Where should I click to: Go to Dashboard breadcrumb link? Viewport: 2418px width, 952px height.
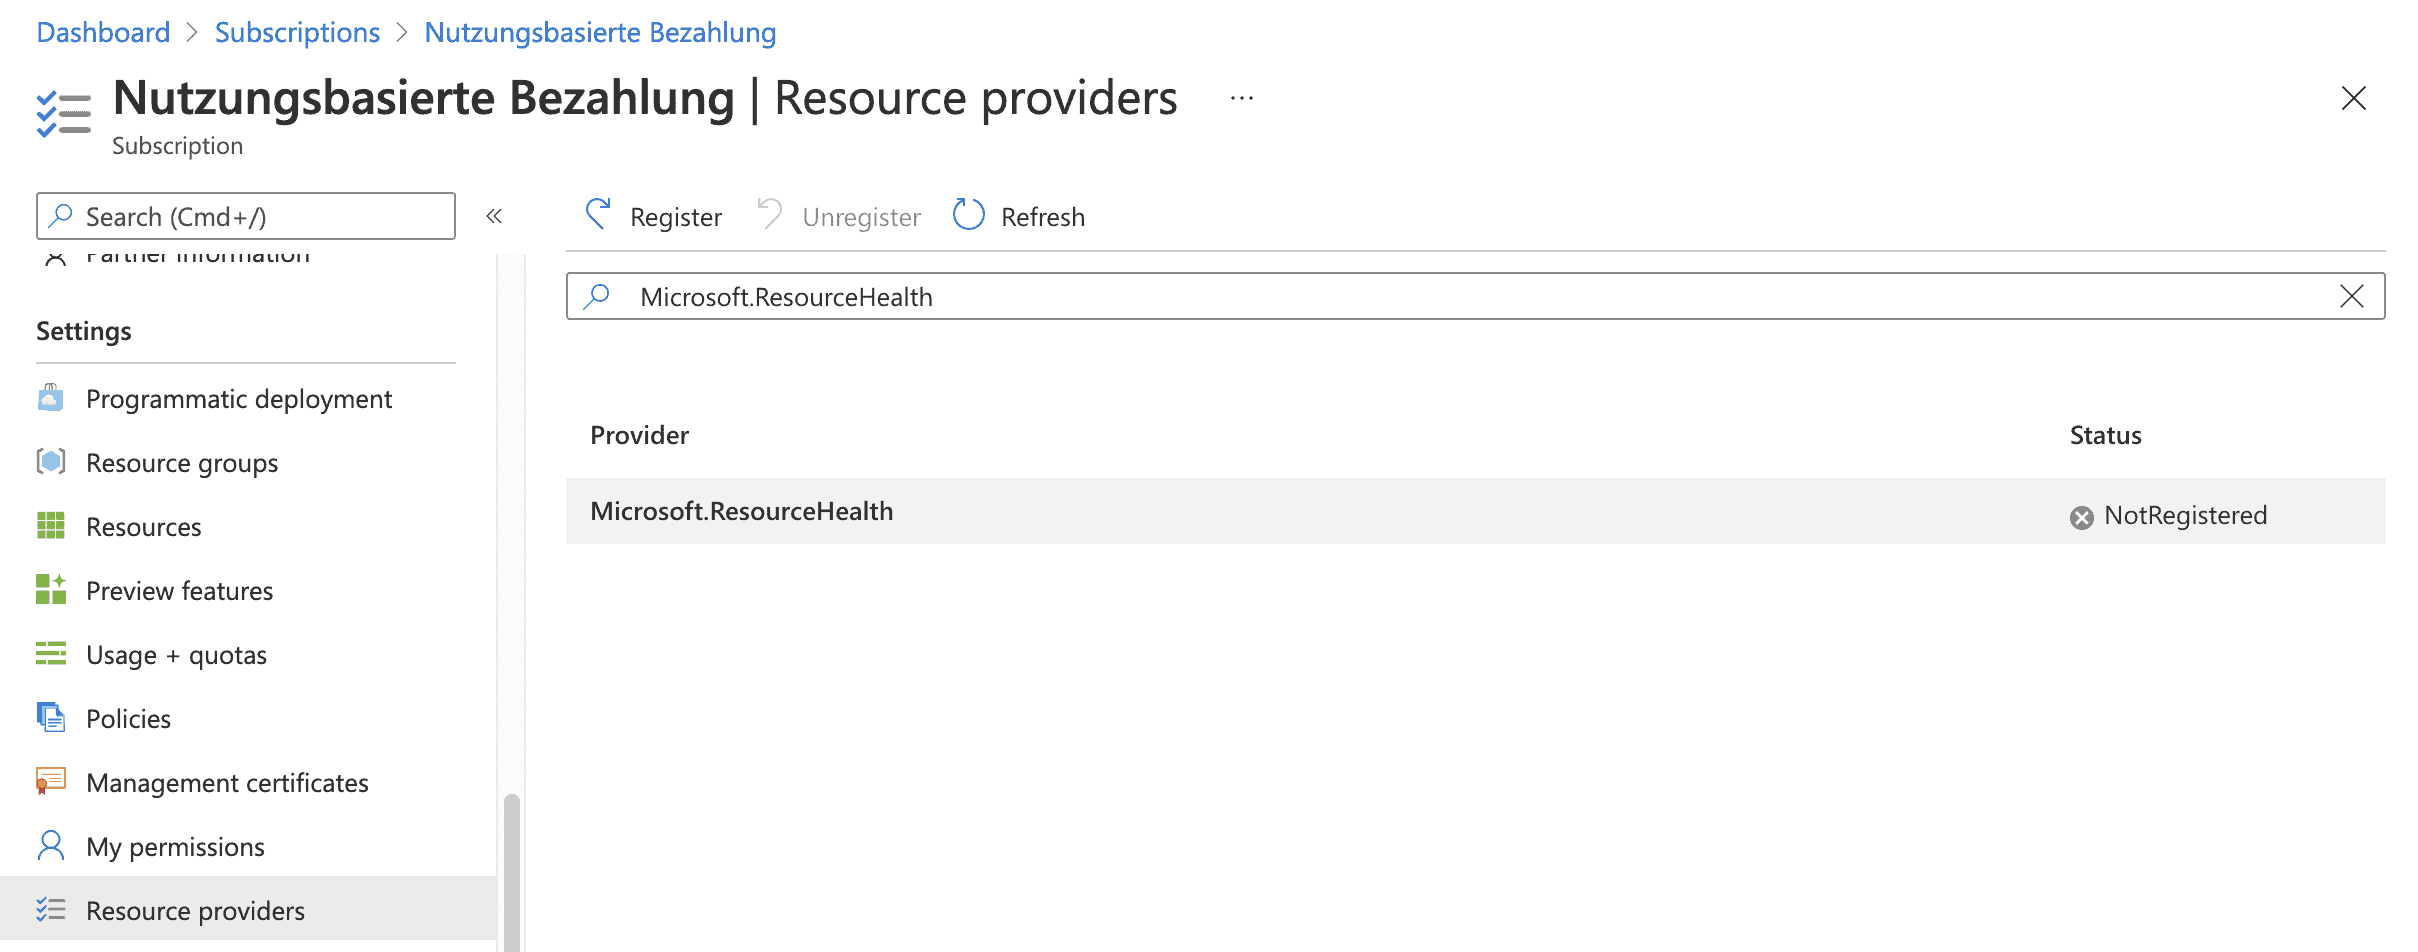(103, 32)
